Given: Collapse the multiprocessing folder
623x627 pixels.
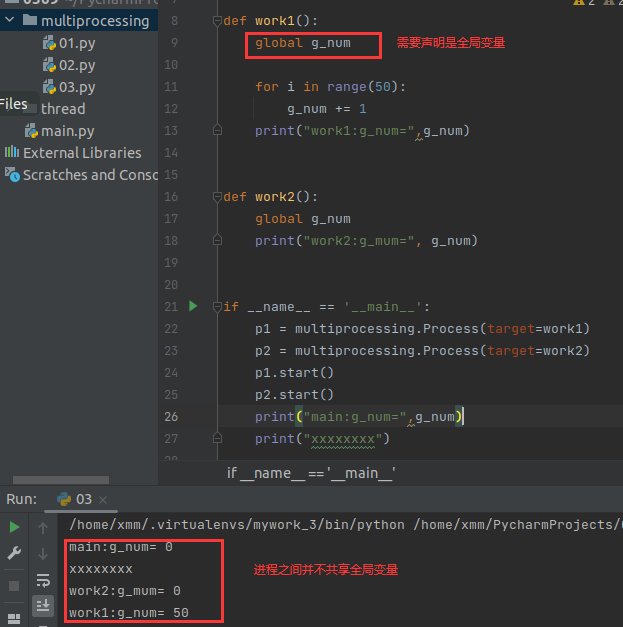Looking at the screenshot, I should point(10,19).
